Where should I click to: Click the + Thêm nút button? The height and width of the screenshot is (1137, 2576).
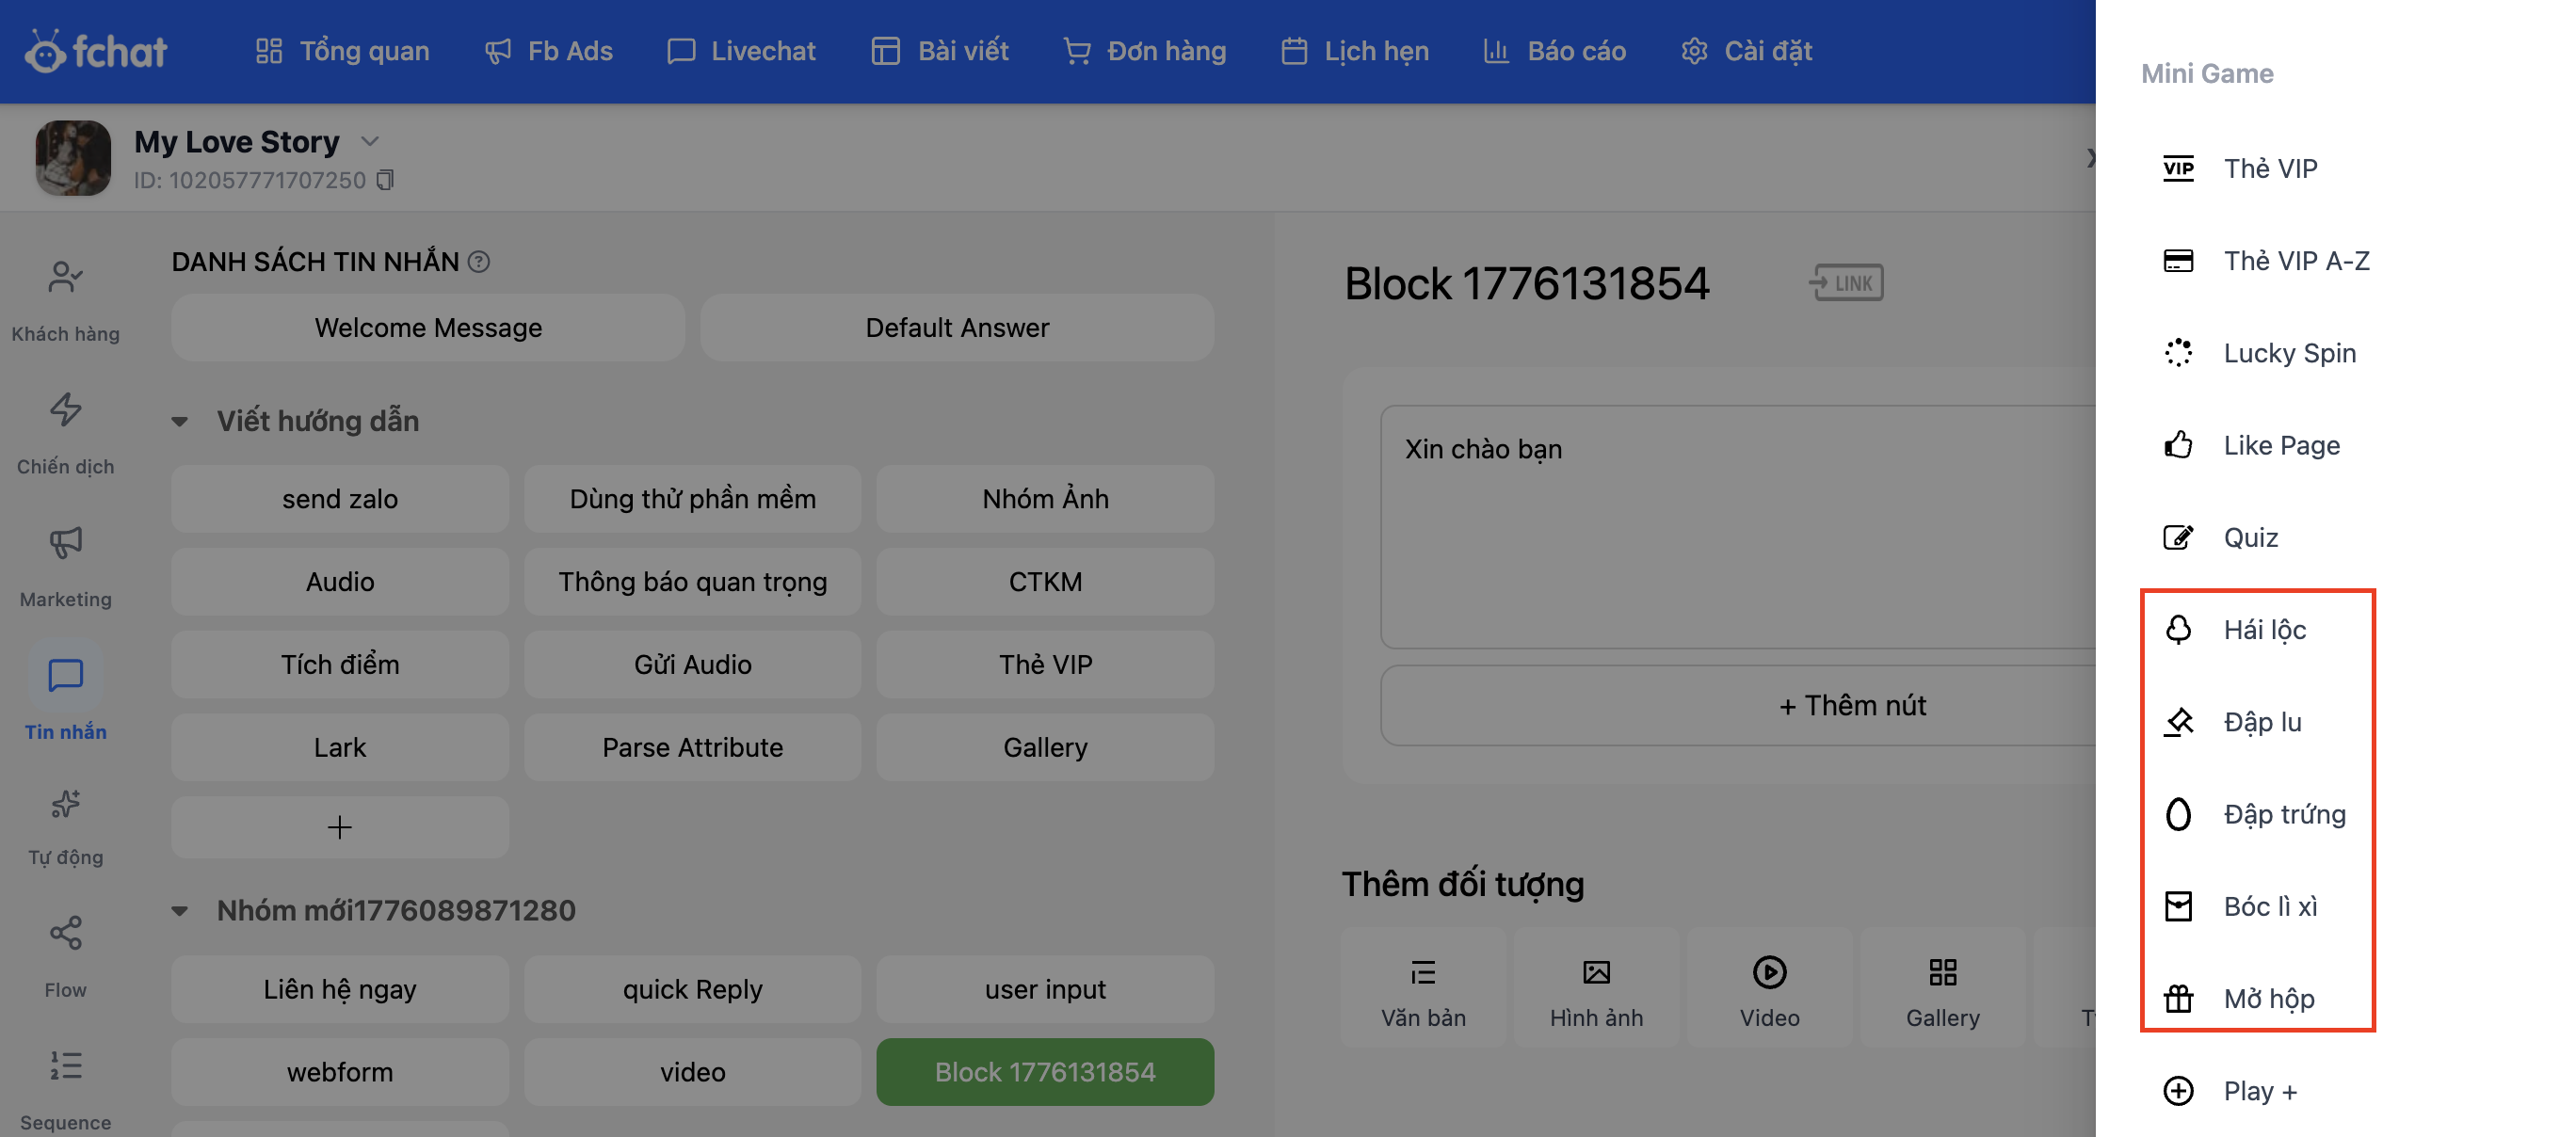click(1850, 705)
